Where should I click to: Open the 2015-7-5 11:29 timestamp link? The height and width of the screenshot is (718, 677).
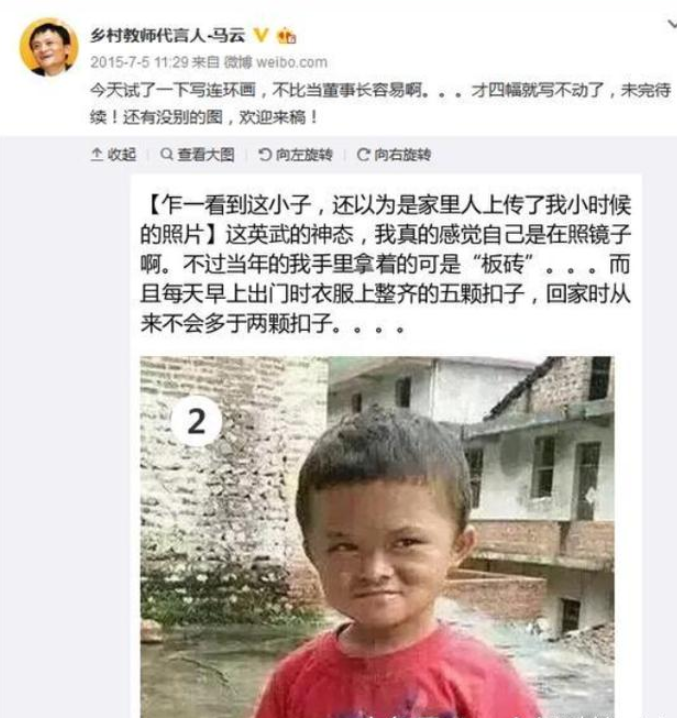(x=139, y=62)
